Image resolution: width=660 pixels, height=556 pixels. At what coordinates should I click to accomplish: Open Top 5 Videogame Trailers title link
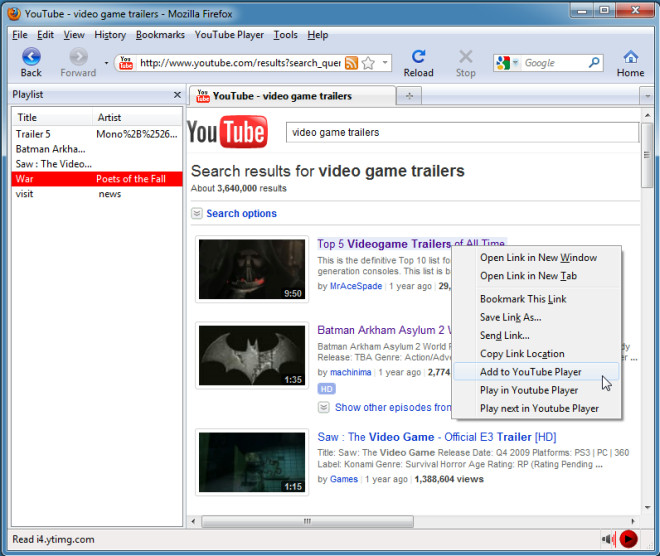tap(384, 244)
